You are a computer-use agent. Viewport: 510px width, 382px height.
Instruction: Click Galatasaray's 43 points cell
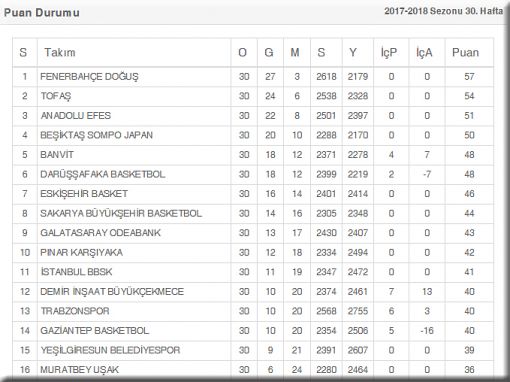tap(469, 233)
